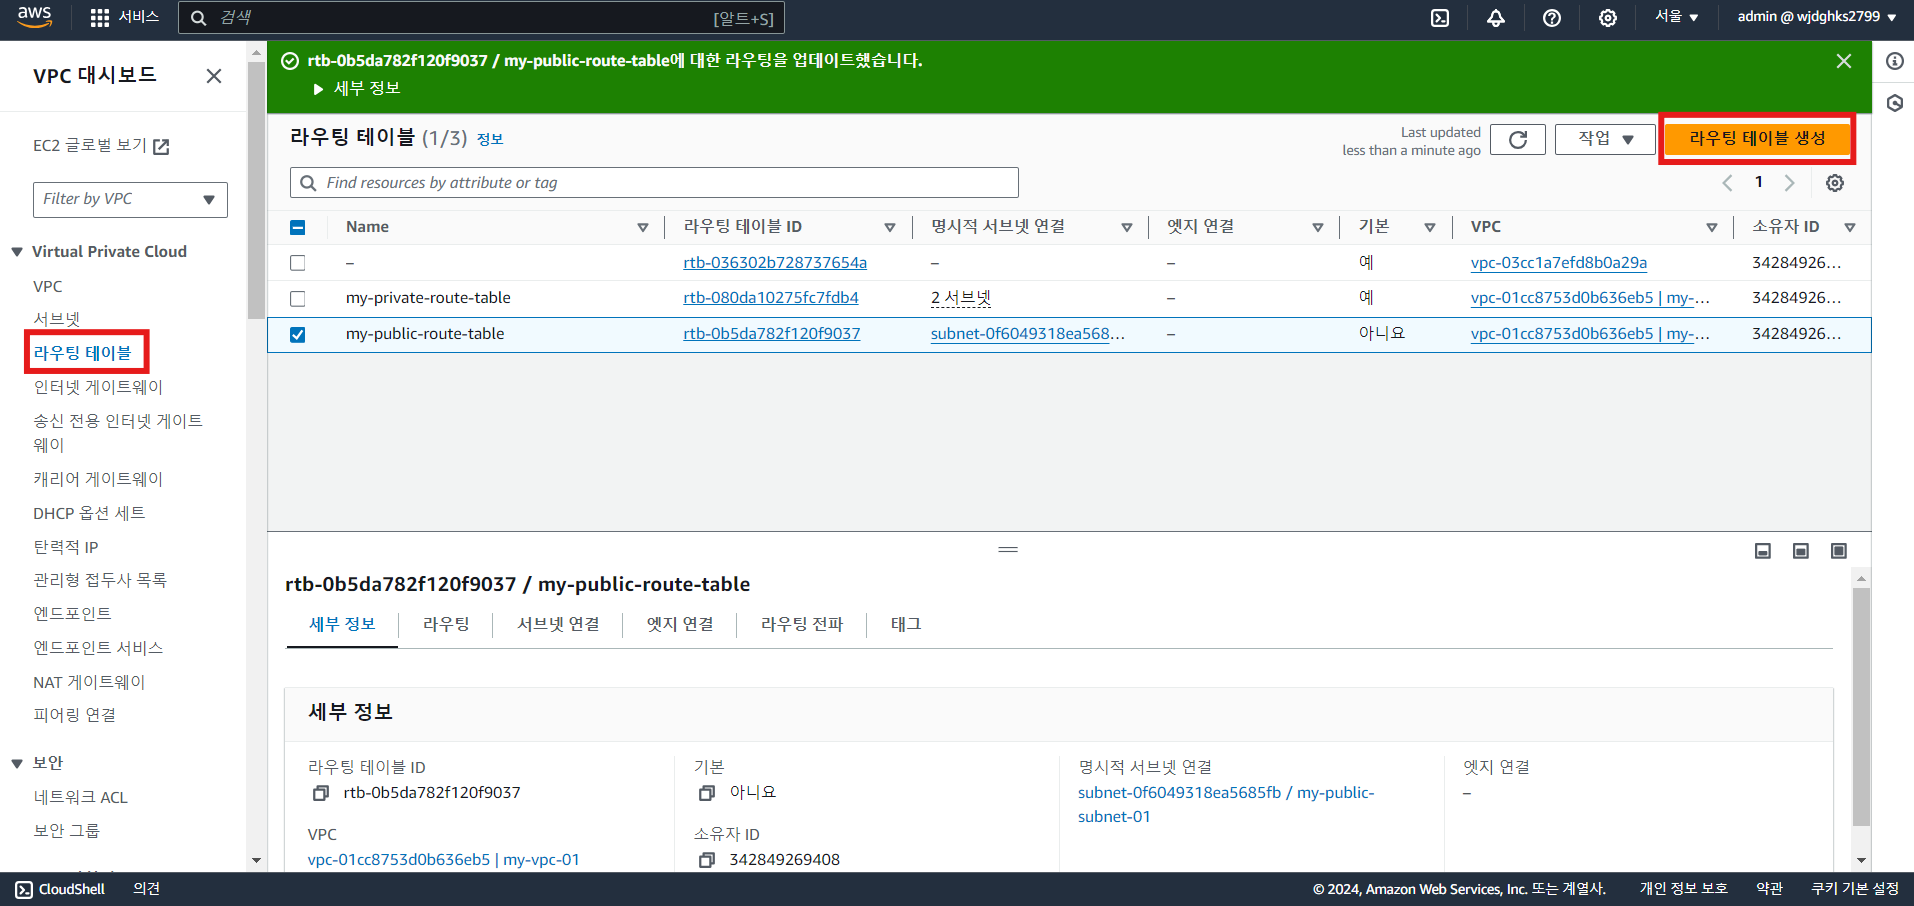Image resolution: width=1914 pixels, height=906 pixels.
Task: Maximize the details split panel
Action: tap(1839, 551)
